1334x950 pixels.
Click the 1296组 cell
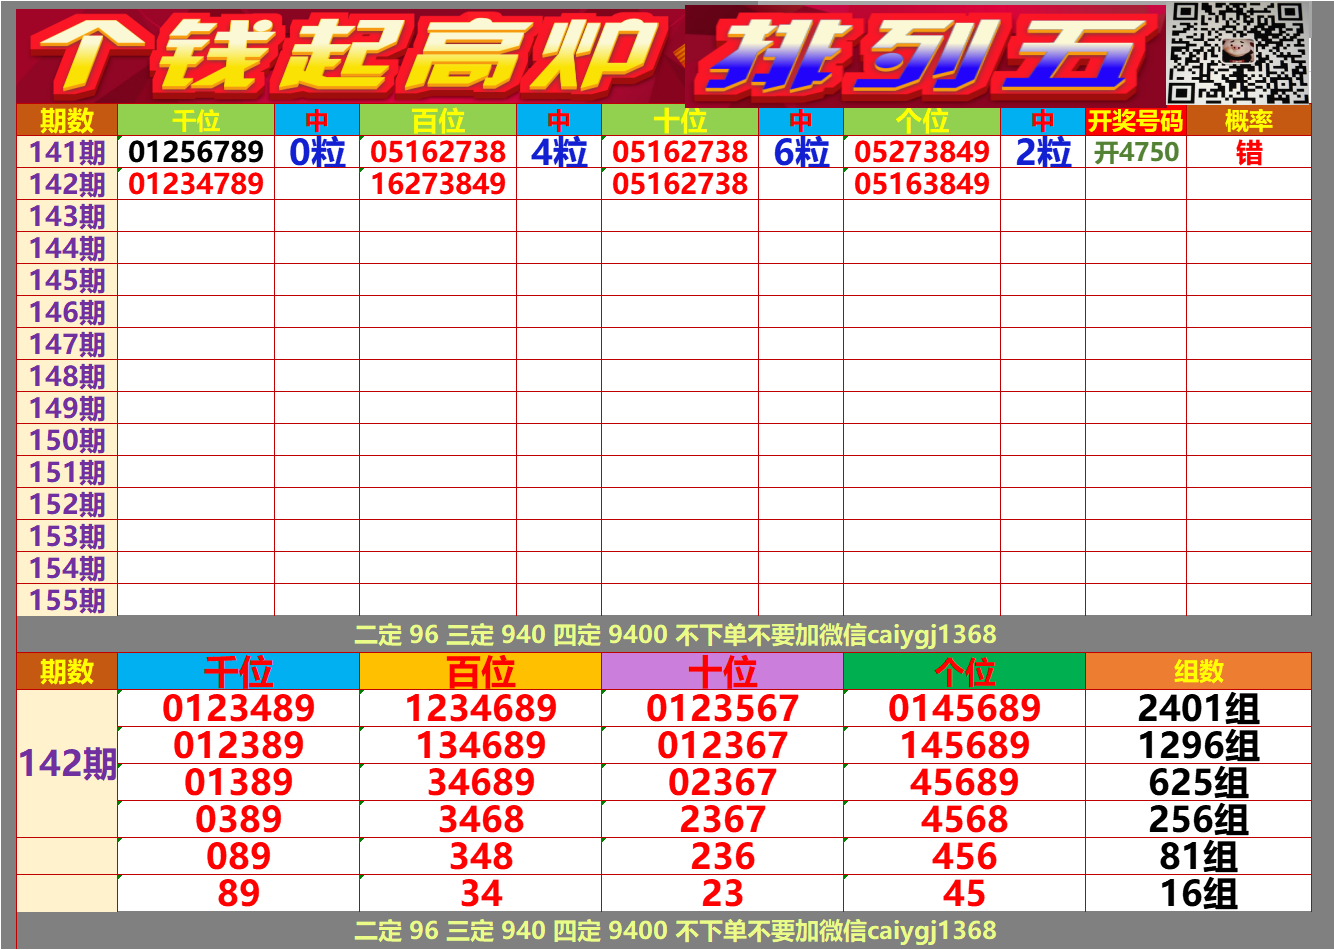tap(1198, 746)
